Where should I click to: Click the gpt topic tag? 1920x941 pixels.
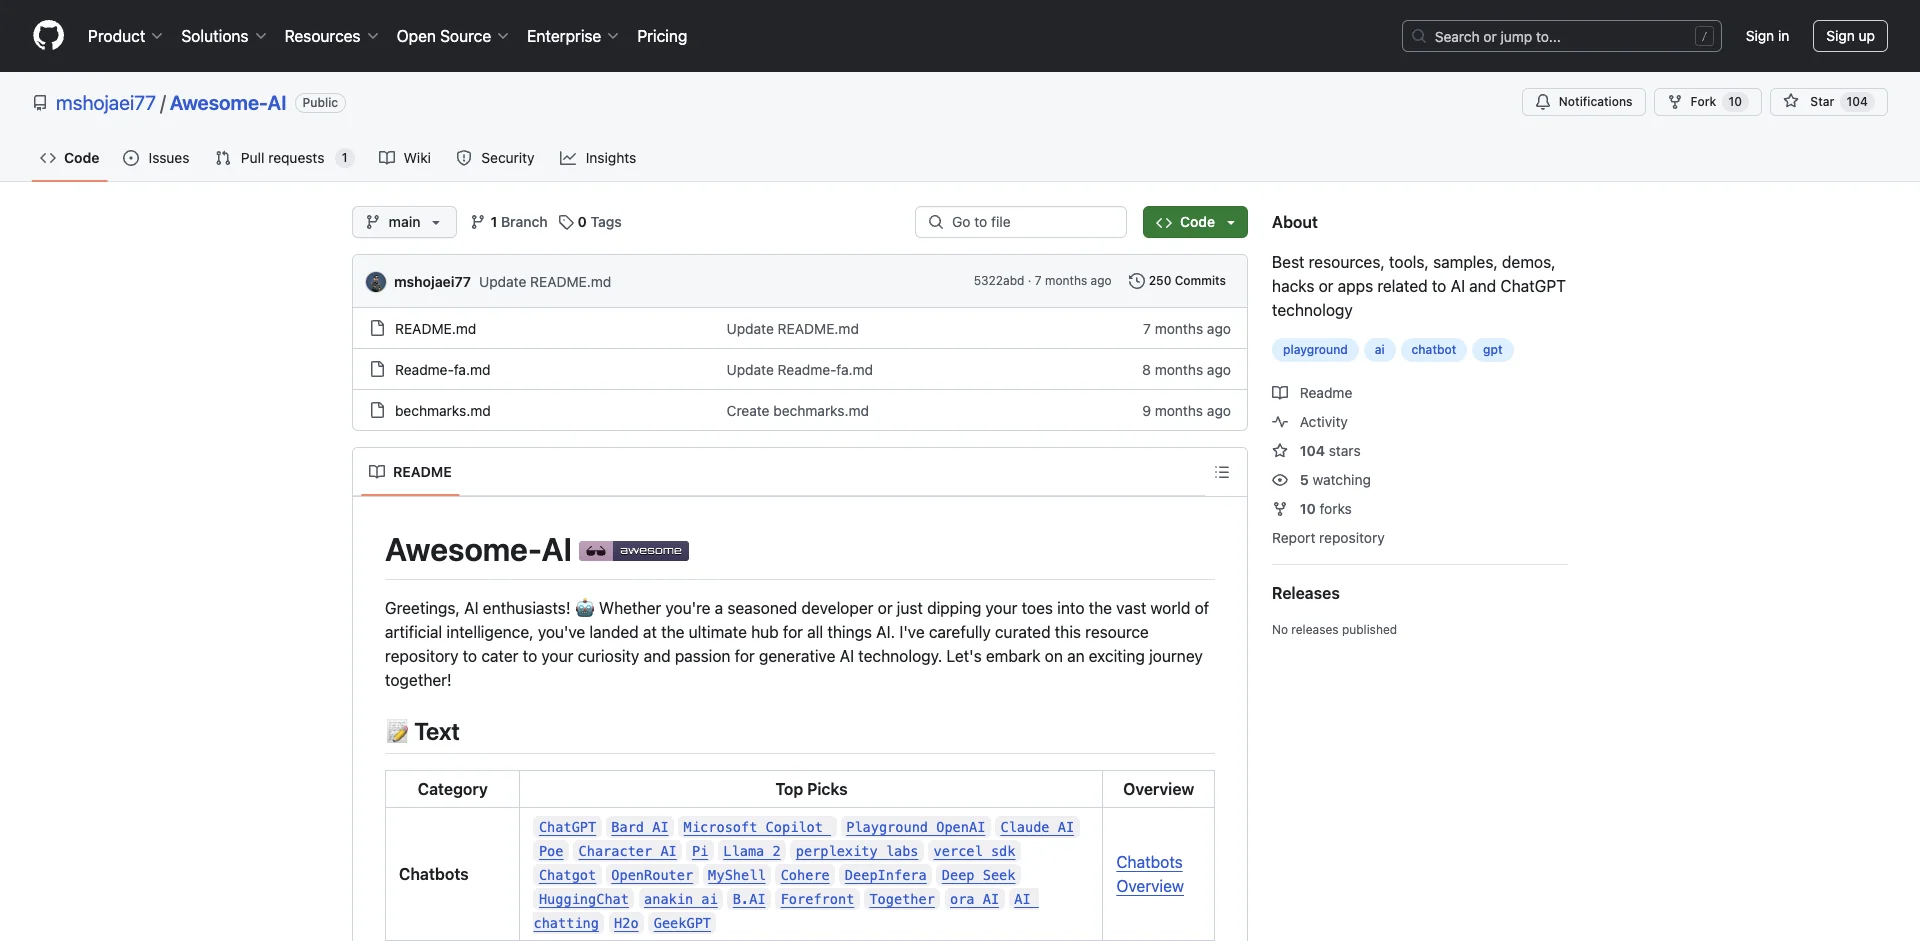tap(1492, 350)
